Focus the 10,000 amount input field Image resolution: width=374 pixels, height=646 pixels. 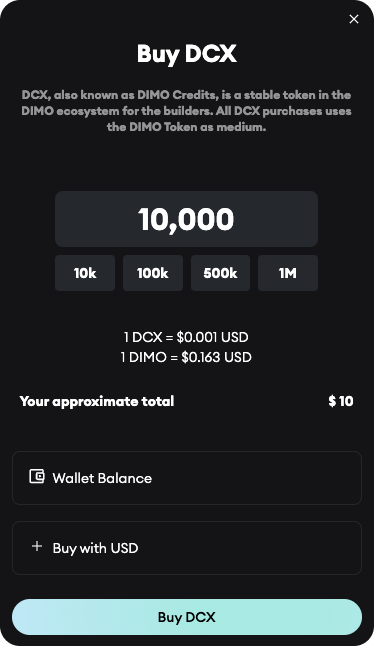click(x=187, y=219)
